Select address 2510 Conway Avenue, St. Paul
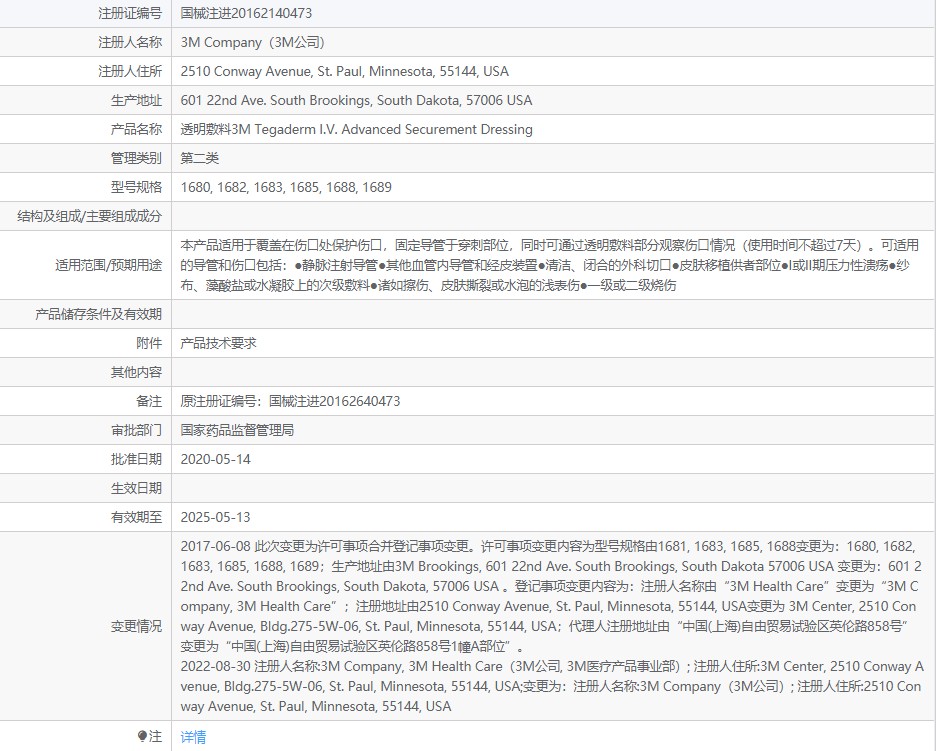Viewport: 937px width, 751px height. click(x=345, y=71)
